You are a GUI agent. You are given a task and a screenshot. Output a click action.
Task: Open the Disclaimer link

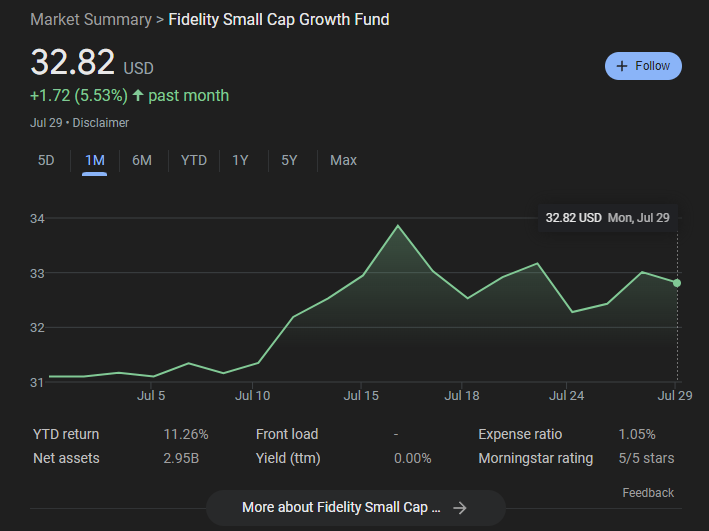101,123
